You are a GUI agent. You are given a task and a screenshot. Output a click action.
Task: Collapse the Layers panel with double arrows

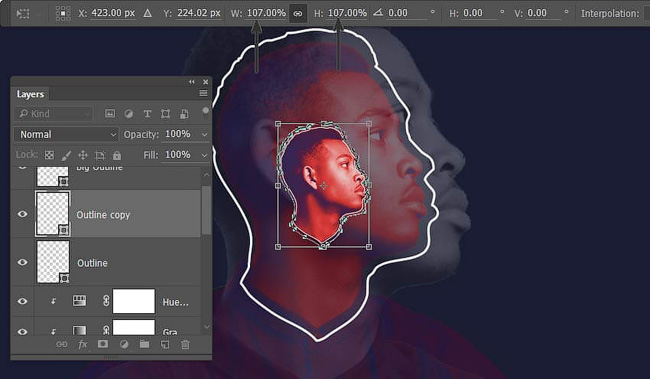(192, 82)
